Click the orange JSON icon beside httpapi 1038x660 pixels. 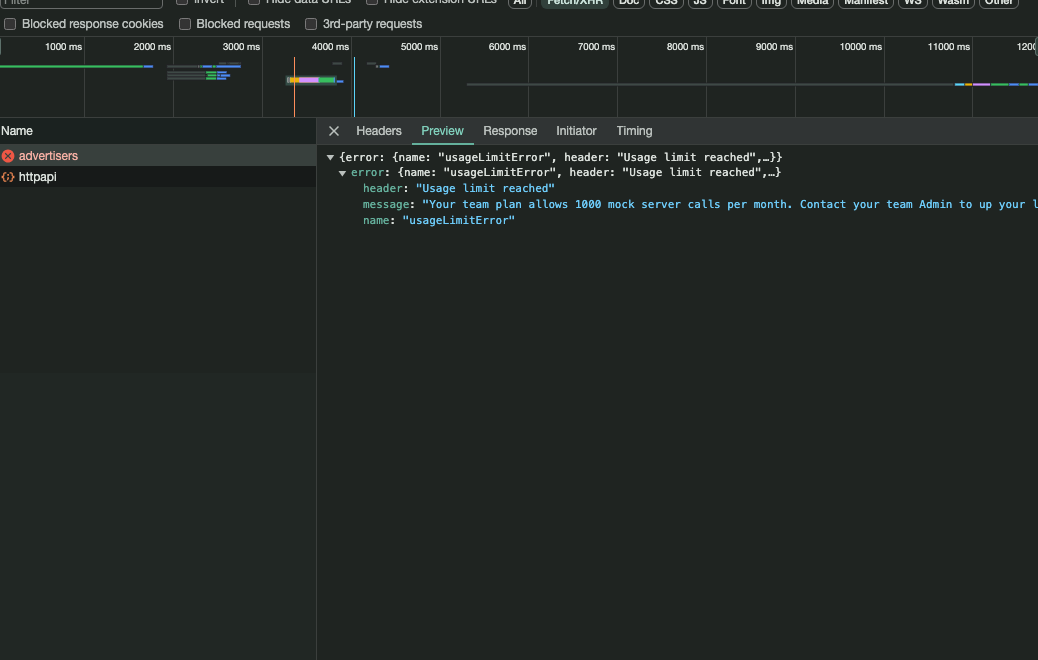point(8,177)
